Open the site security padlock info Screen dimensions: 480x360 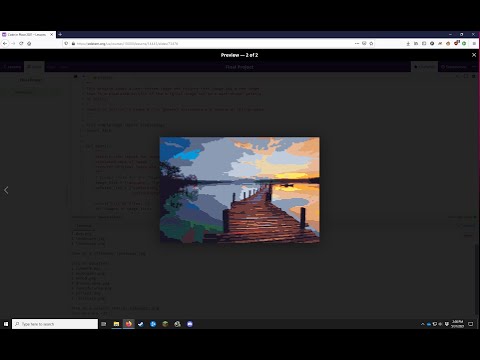coord(73,43)
